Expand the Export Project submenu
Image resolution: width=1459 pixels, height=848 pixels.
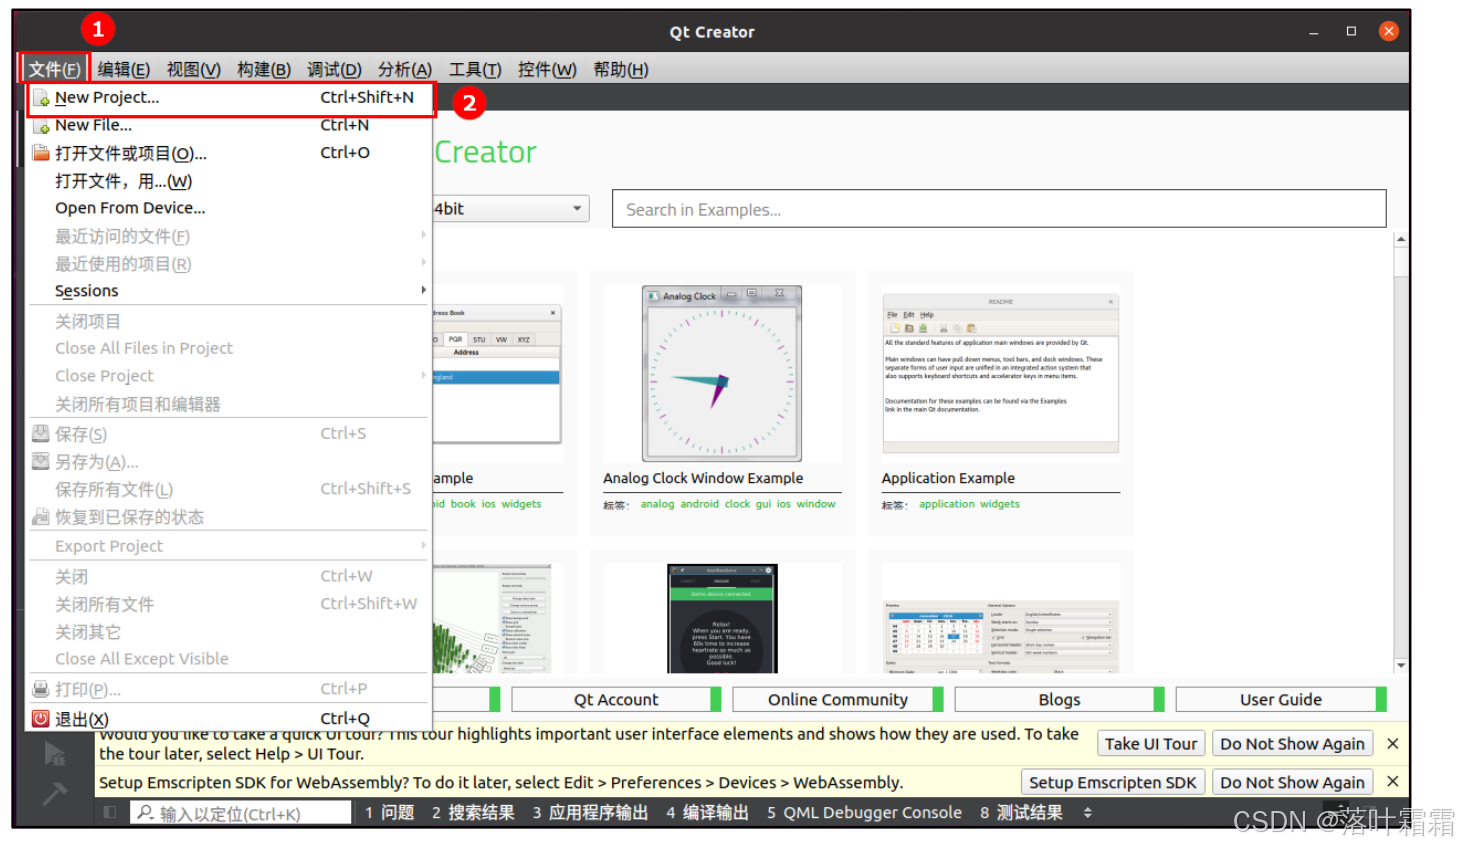click(x=230, y=546)
